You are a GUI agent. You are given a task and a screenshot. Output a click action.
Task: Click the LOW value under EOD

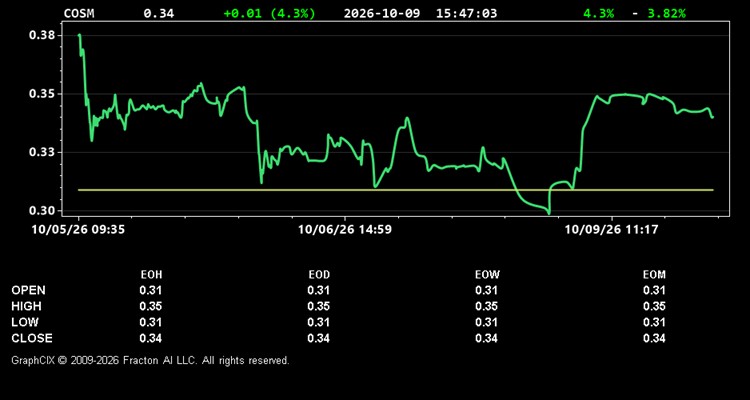[x=319, y=322]
